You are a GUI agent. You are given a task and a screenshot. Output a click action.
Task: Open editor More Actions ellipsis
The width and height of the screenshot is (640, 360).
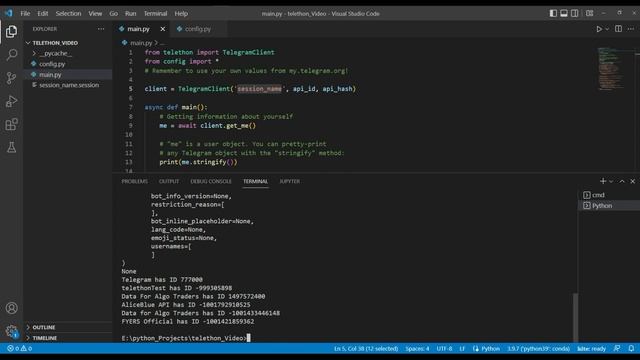point(631,29)
